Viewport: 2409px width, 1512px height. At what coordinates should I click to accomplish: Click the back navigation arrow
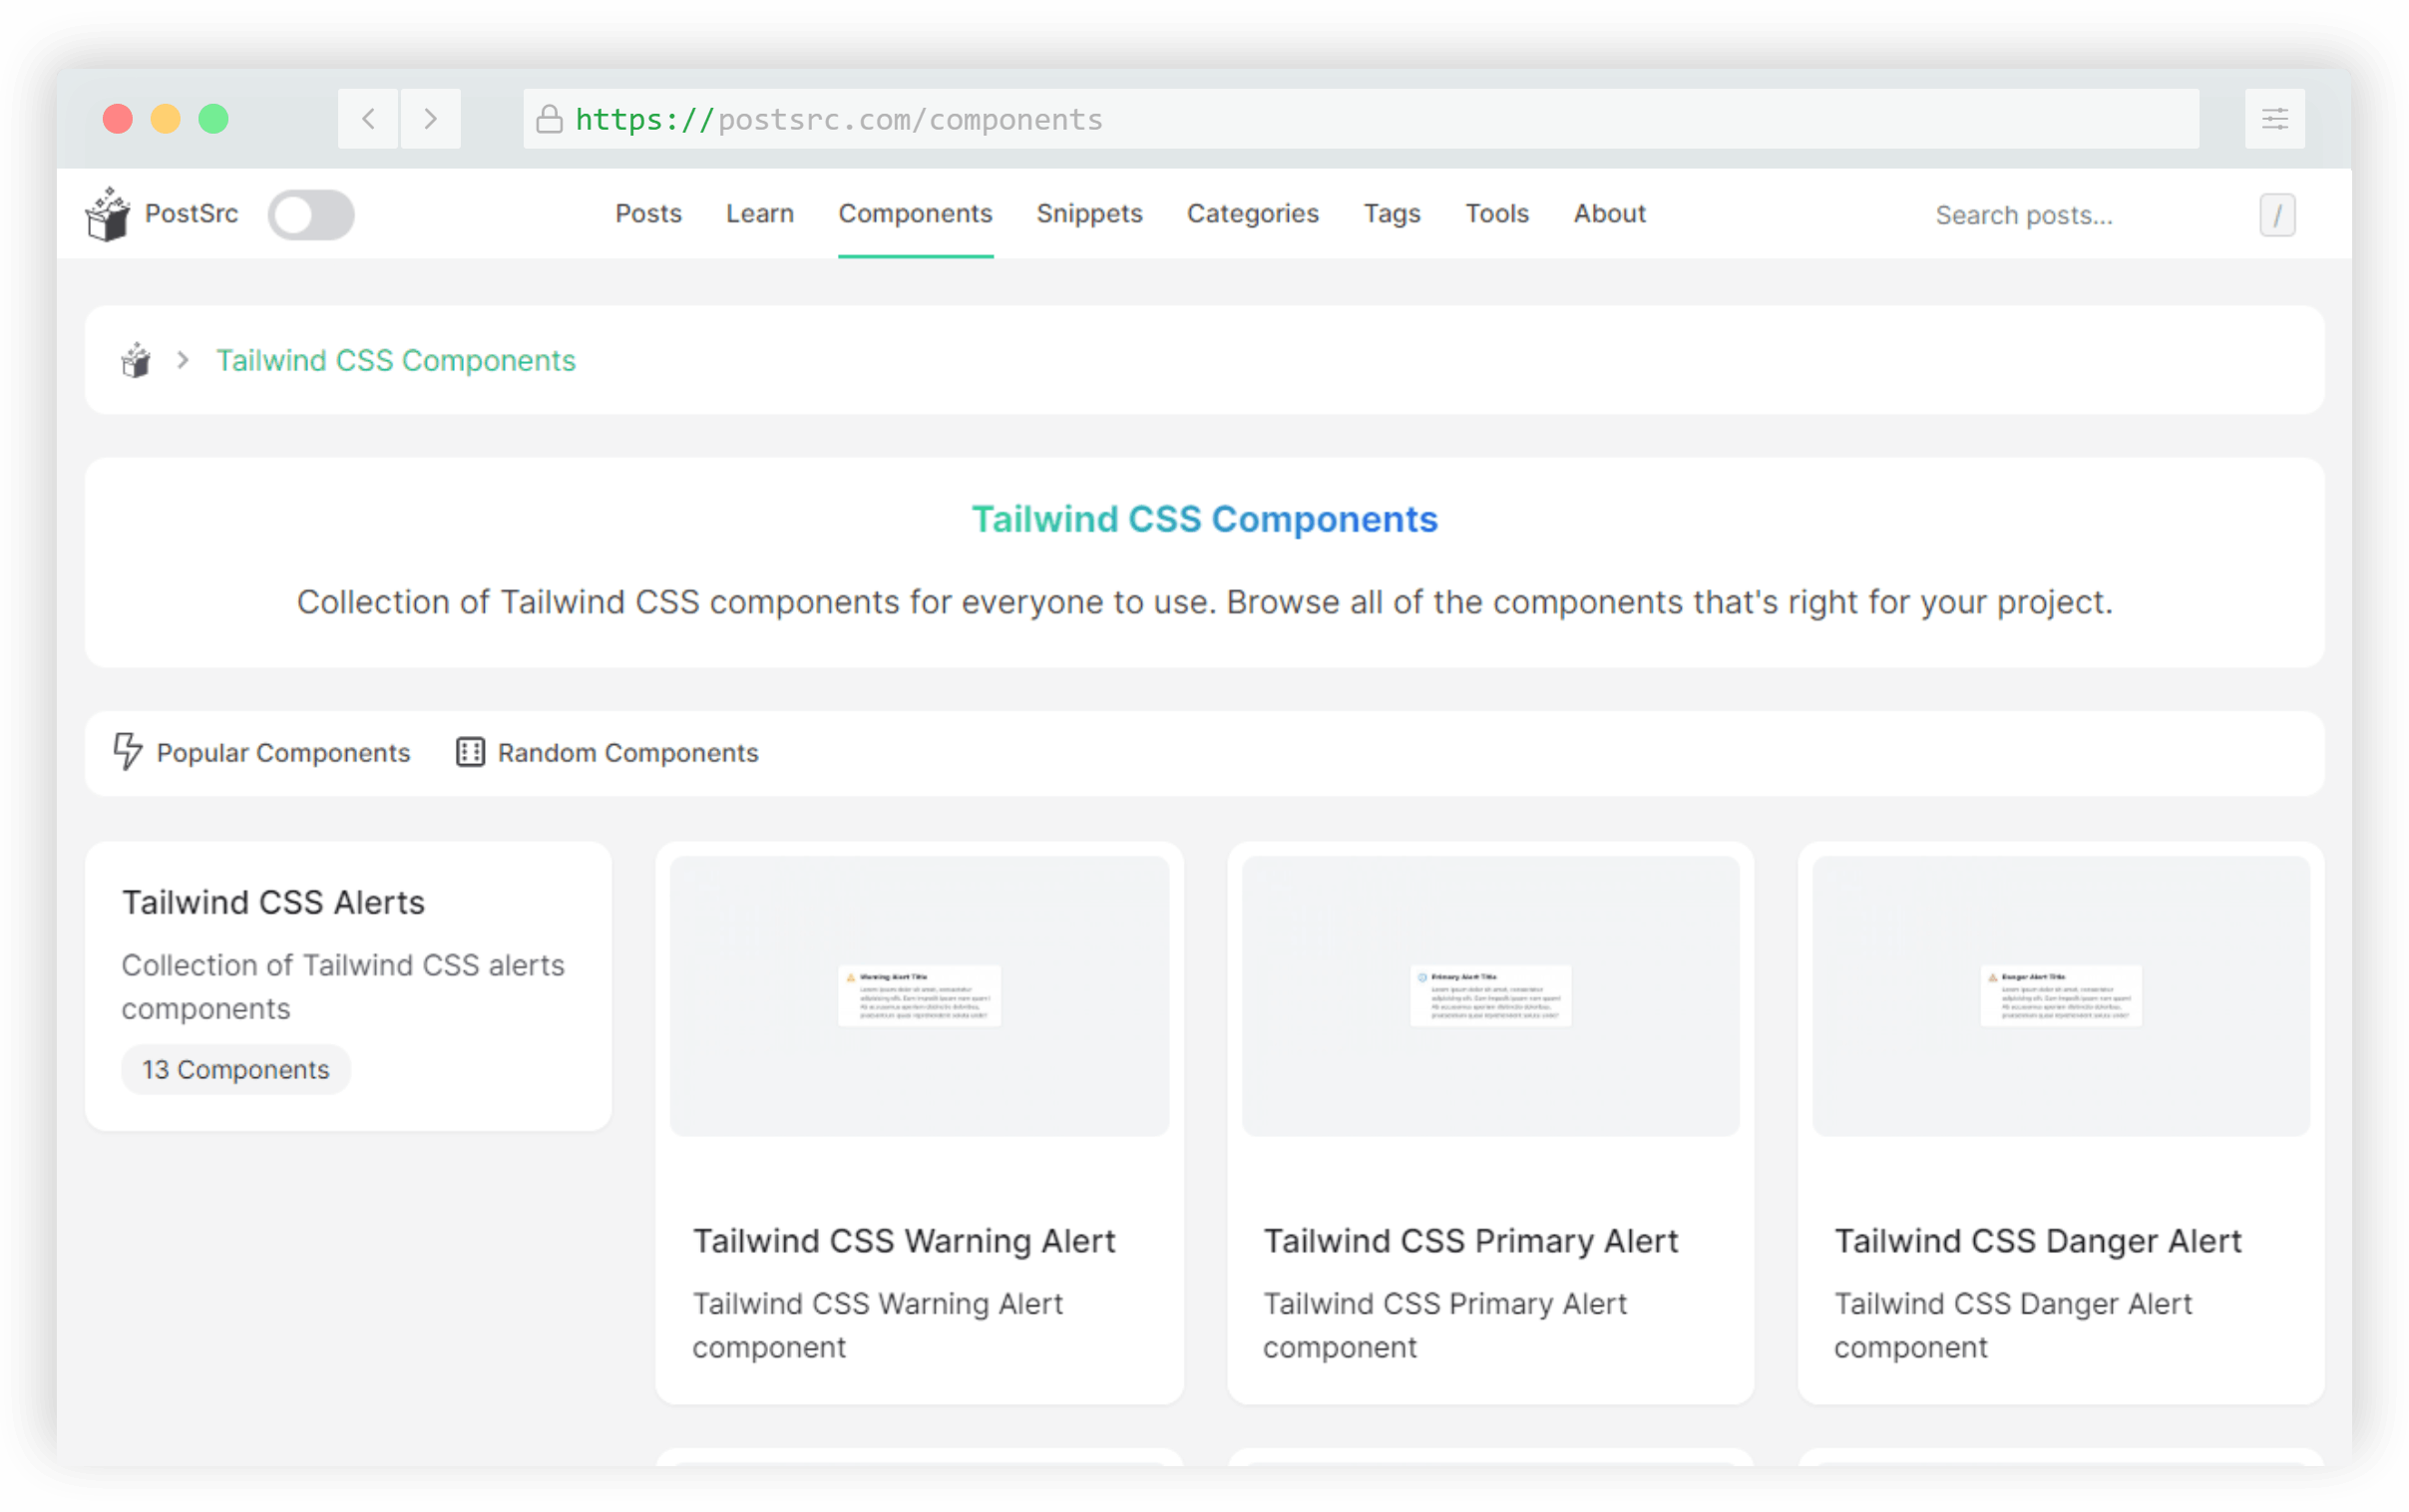pos(367,118)
